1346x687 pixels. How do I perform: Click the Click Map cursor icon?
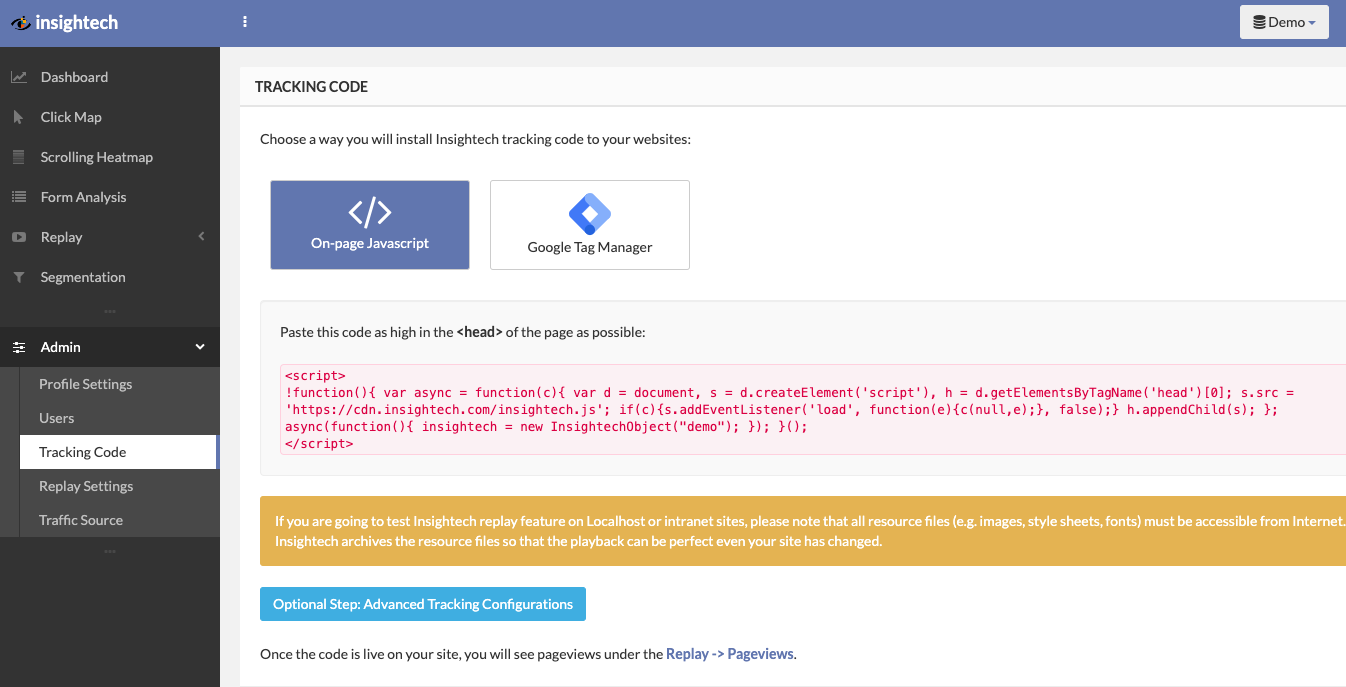[x=18, y=117]
